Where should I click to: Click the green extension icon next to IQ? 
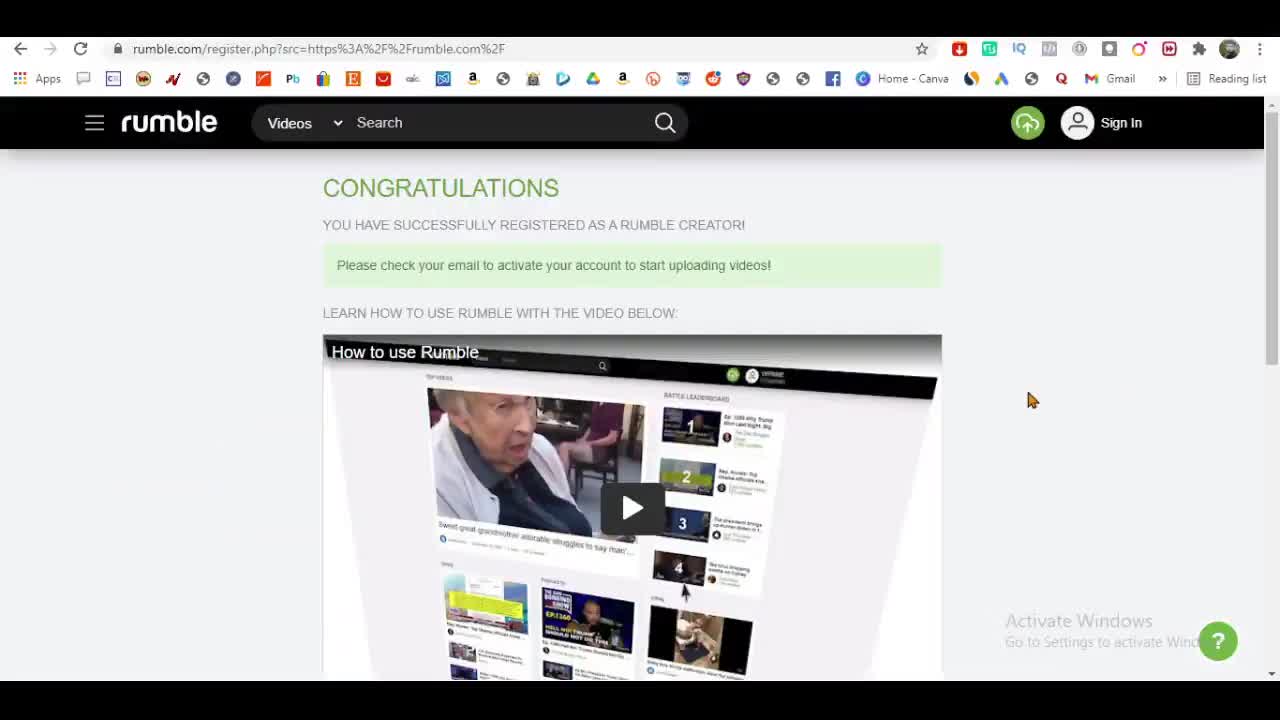(x=989, y=49)
